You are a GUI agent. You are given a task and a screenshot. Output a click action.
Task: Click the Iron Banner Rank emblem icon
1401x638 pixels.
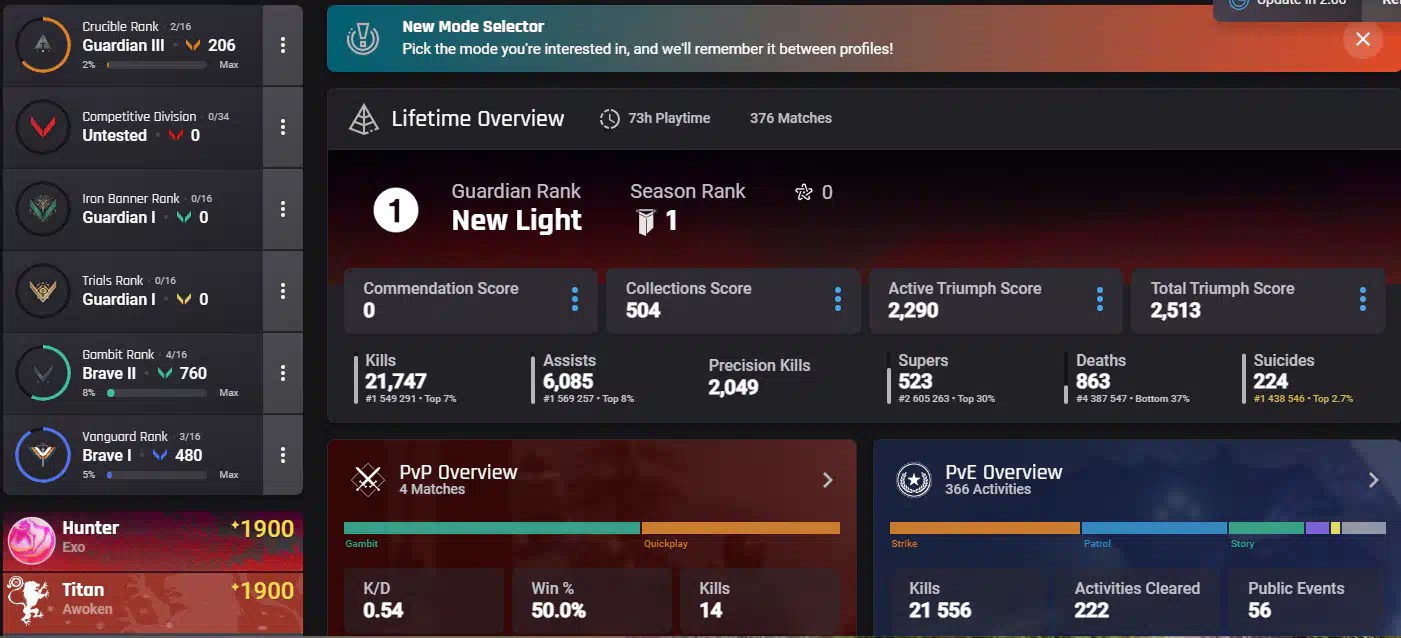43,209
